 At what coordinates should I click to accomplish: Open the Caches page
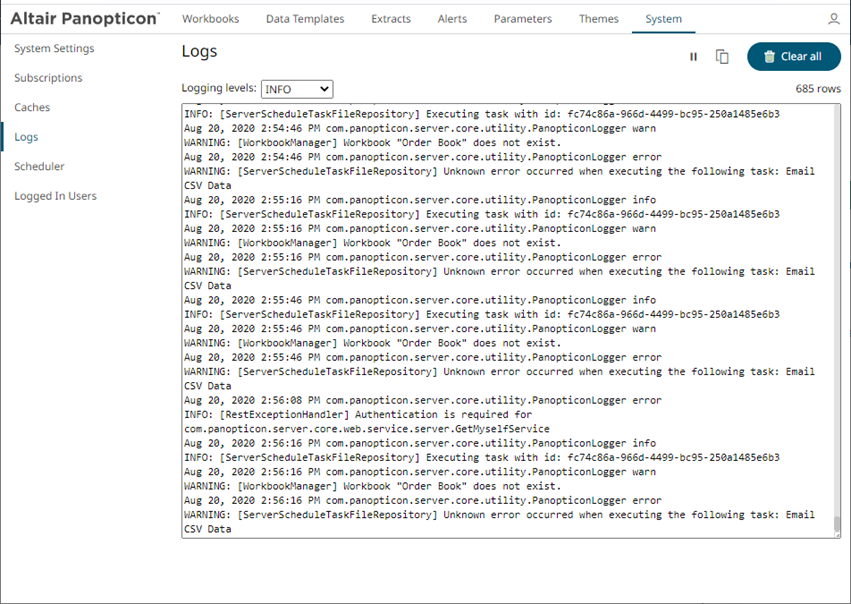32,107
